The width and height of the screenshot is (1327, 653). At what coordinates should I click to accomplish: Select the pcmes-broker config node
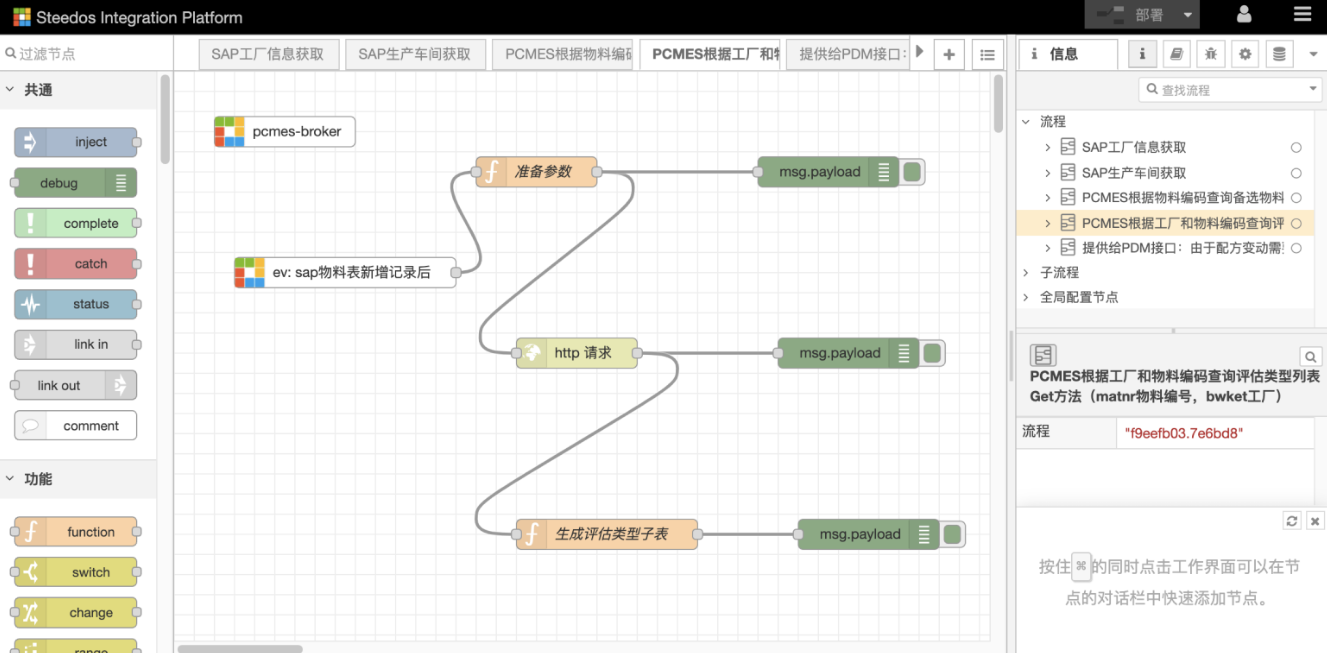coord(285,131)
